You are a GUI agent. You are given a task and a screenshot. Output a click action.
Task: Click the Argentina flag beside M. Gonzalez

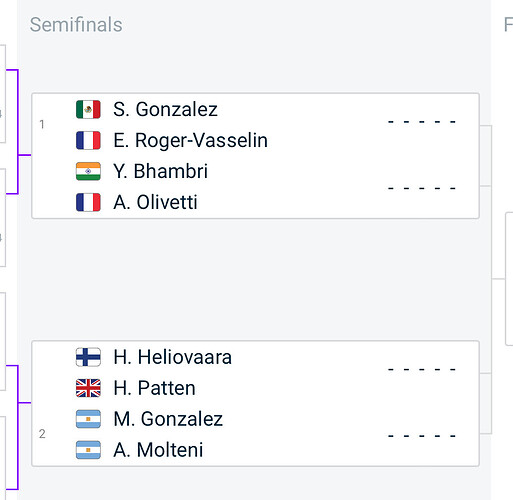88,419
